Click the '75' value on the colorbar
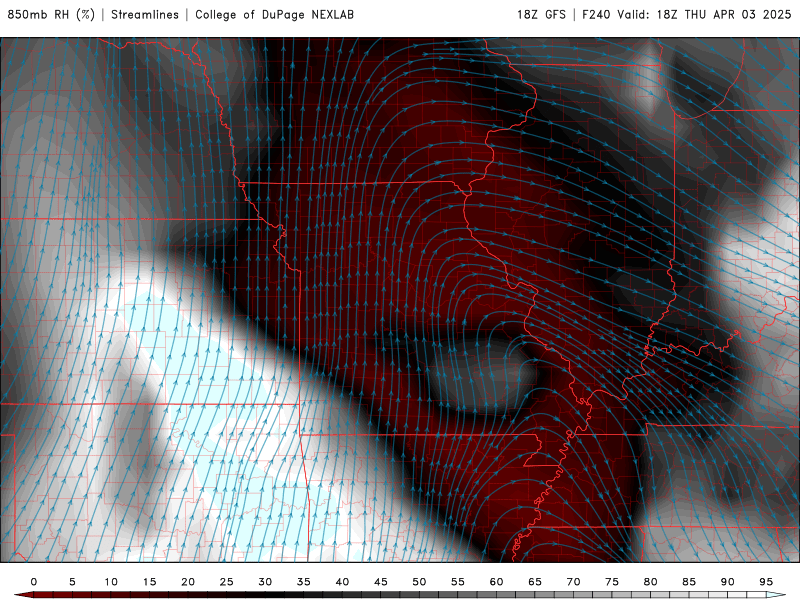Image resolution: width=800 pixels, height=600 pixels. [612, 582]
